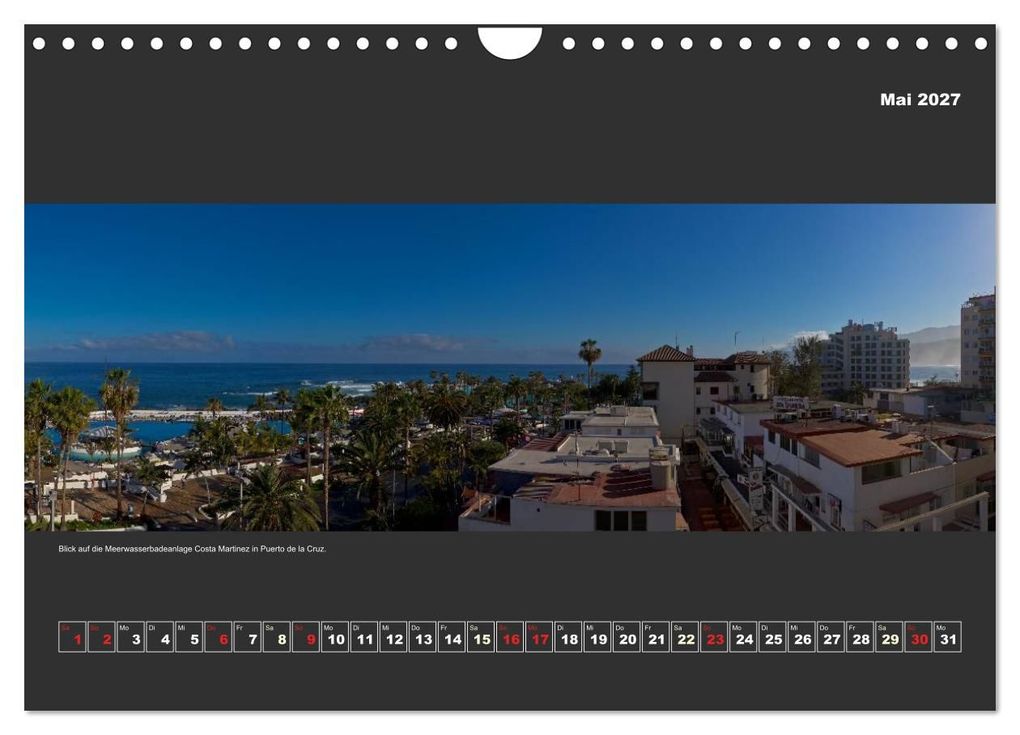This screenshot has height=735, width=1020.
Task: Select day 24 (Mo) in the calendar strip
Action: pos(744,637)
